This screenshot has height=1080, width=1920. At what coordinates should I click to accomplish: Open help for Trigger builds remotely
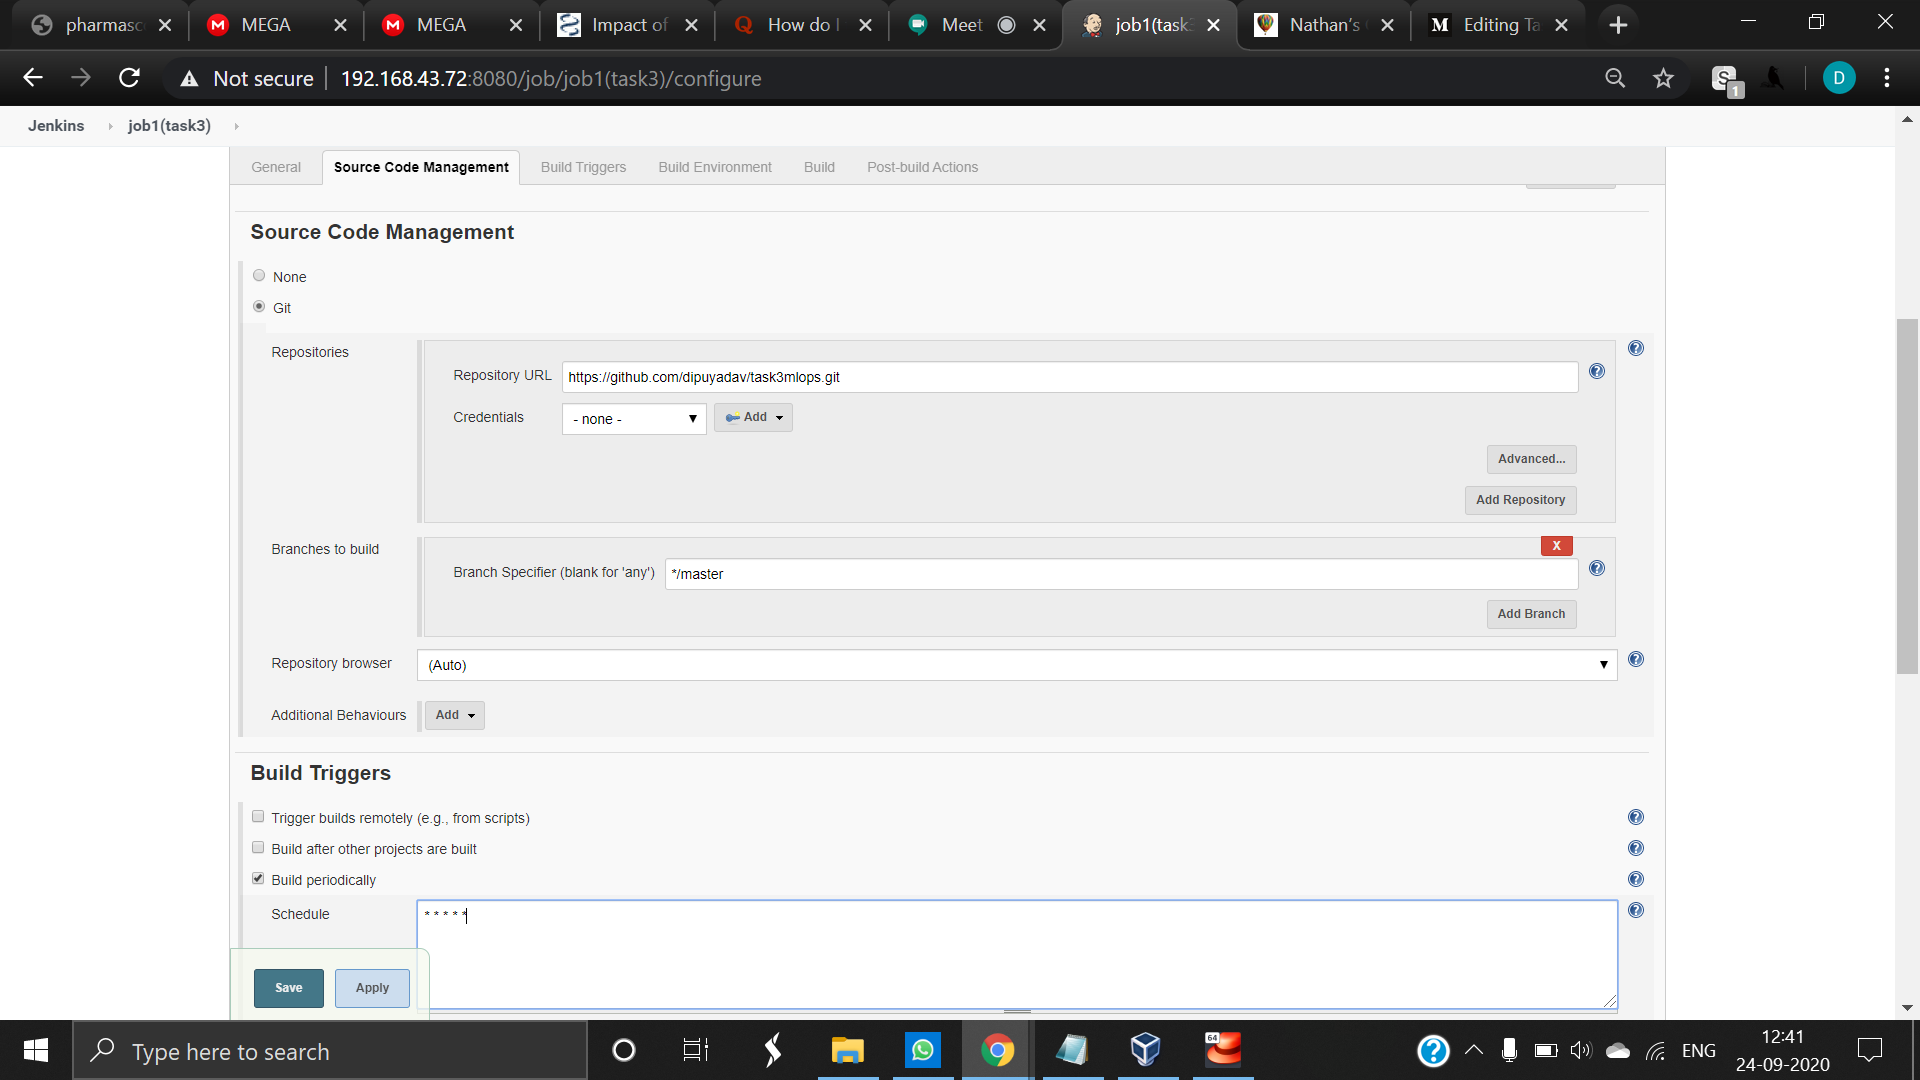tap(1635, 818)
